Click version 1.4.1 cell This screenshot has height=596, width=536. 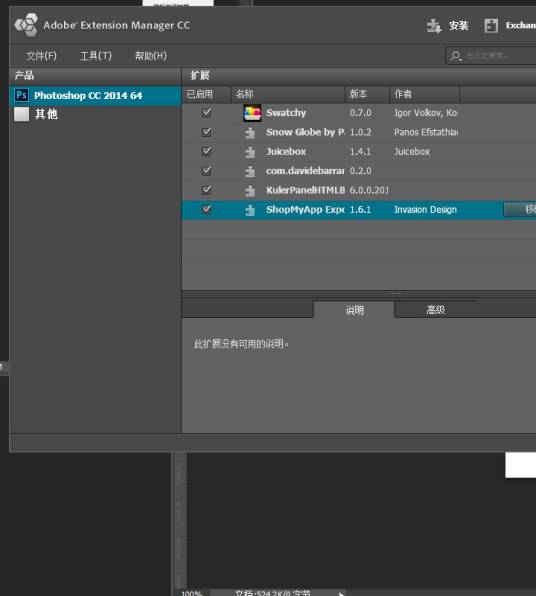tap(360, 152)
